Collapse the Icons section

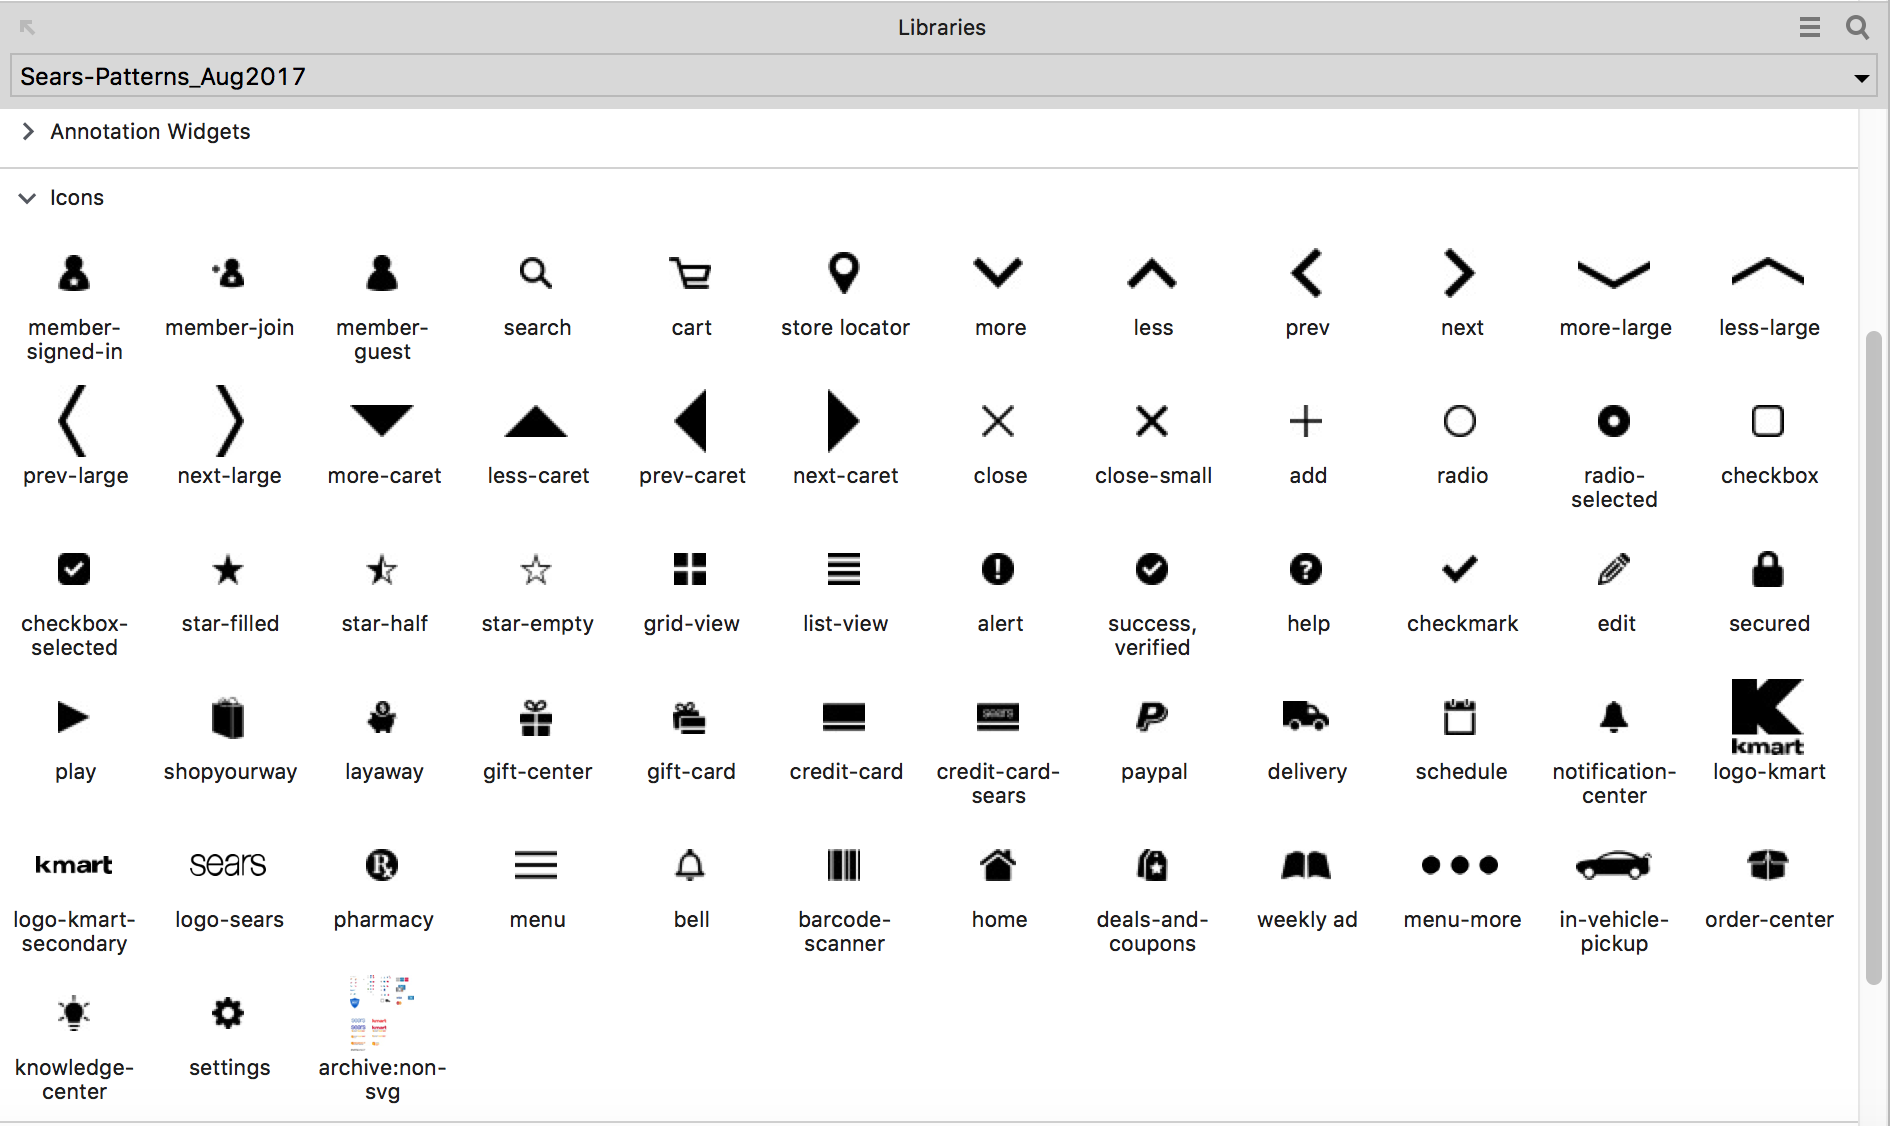[28, 198]
